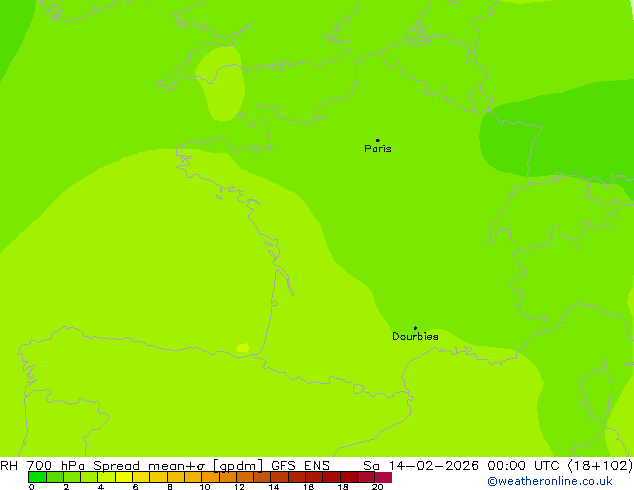
Task: Click the legend value 0
Action: point(32,487)
